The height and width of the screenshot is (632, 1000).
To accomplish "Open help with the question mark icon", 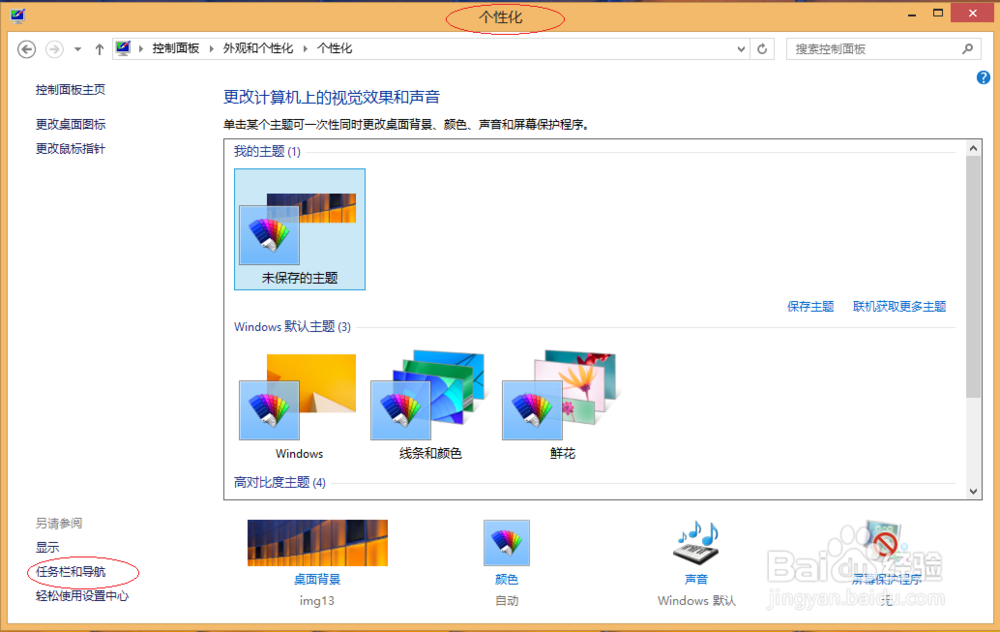I will coord(983,78).
